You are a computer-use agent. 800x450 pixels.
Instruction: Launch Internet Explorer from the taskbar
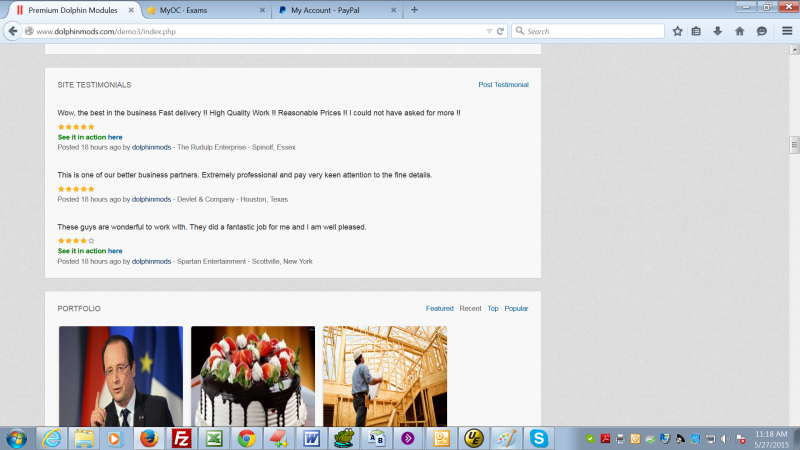pyautogui.click(x=52, y=439)
